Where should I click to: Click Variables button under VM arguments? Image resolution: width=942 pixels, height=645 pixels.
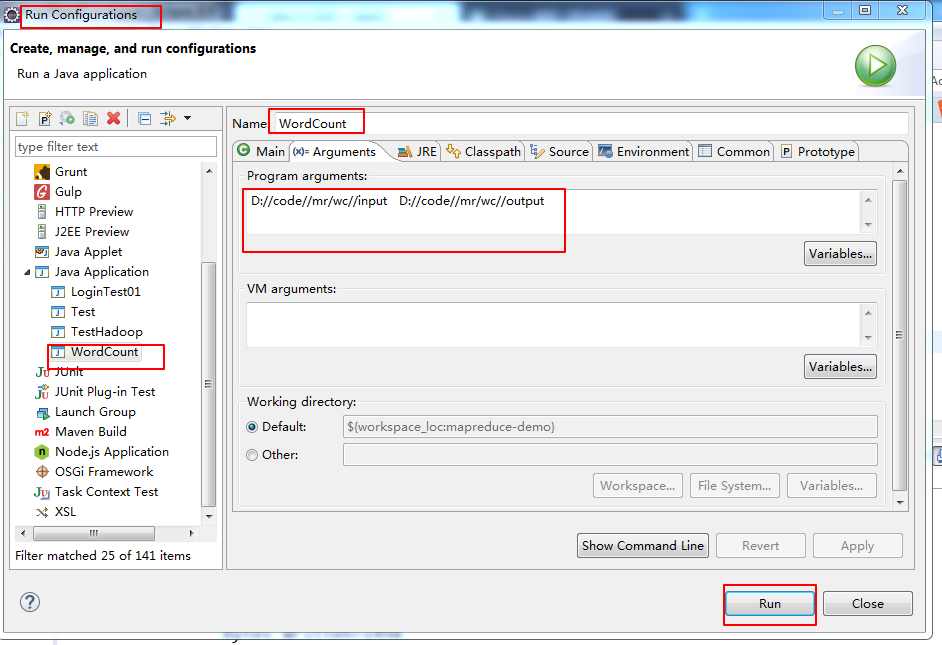point(840,366)
